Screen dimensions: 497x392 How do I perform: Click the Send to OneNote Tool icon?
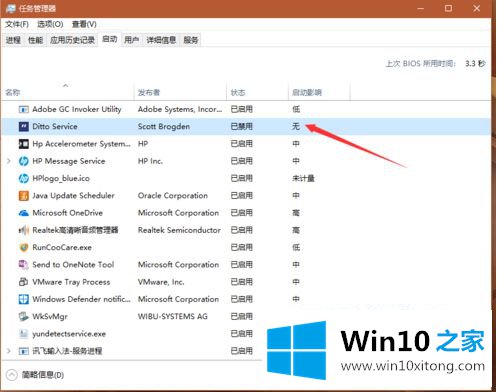23,265
